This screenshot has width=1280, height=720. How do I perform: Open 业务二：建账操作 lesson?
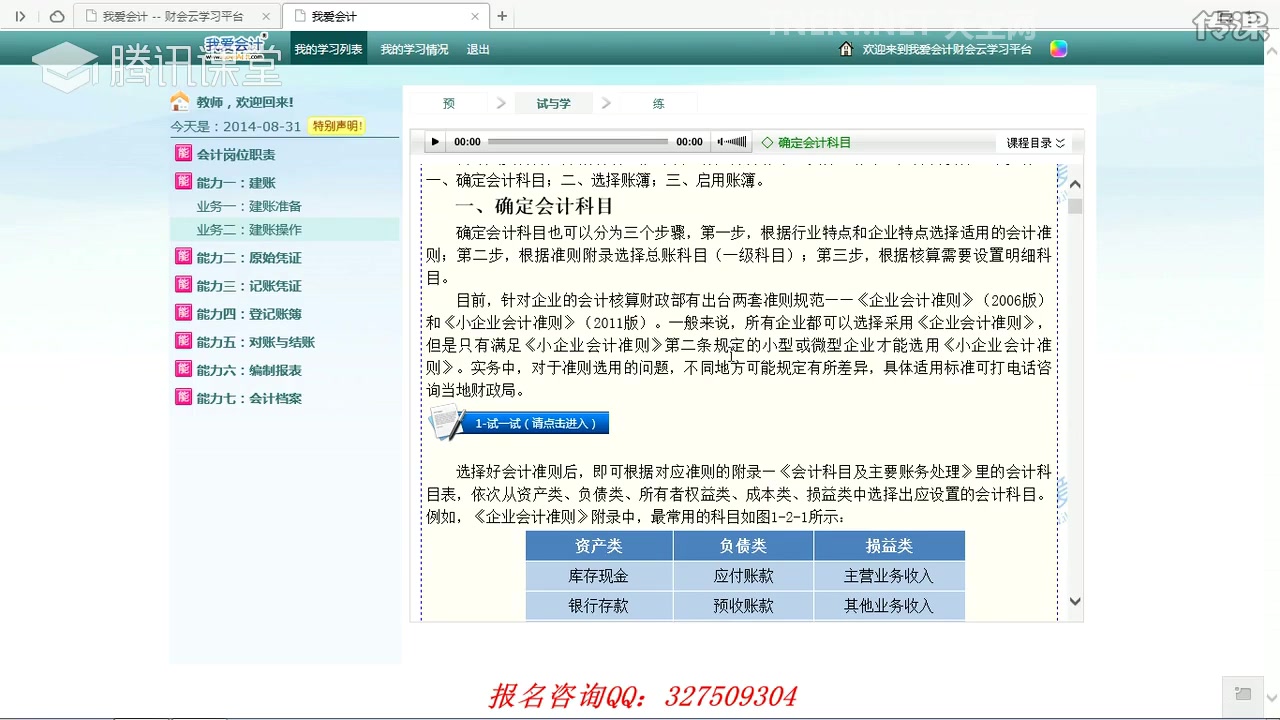click(x=249, y=229)
